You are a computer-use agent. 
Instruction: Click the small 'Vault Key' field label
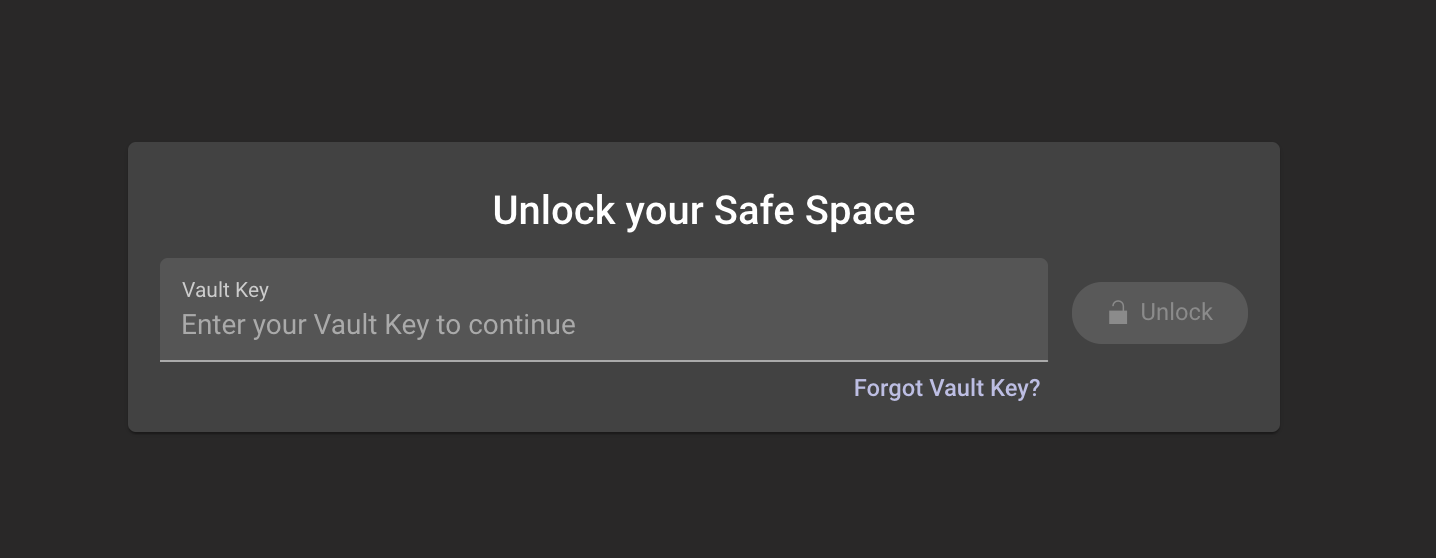pos(225,290)
